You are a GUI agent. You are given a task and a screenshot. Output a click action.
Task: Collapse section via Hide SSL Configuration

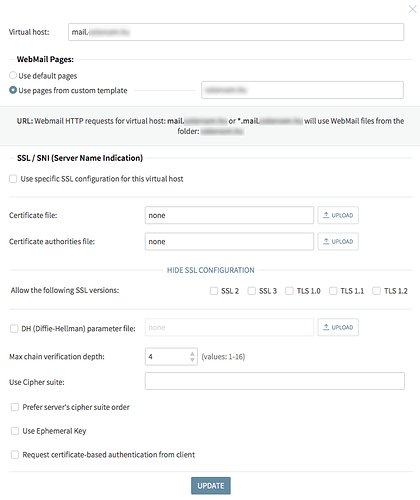(211, 270)
